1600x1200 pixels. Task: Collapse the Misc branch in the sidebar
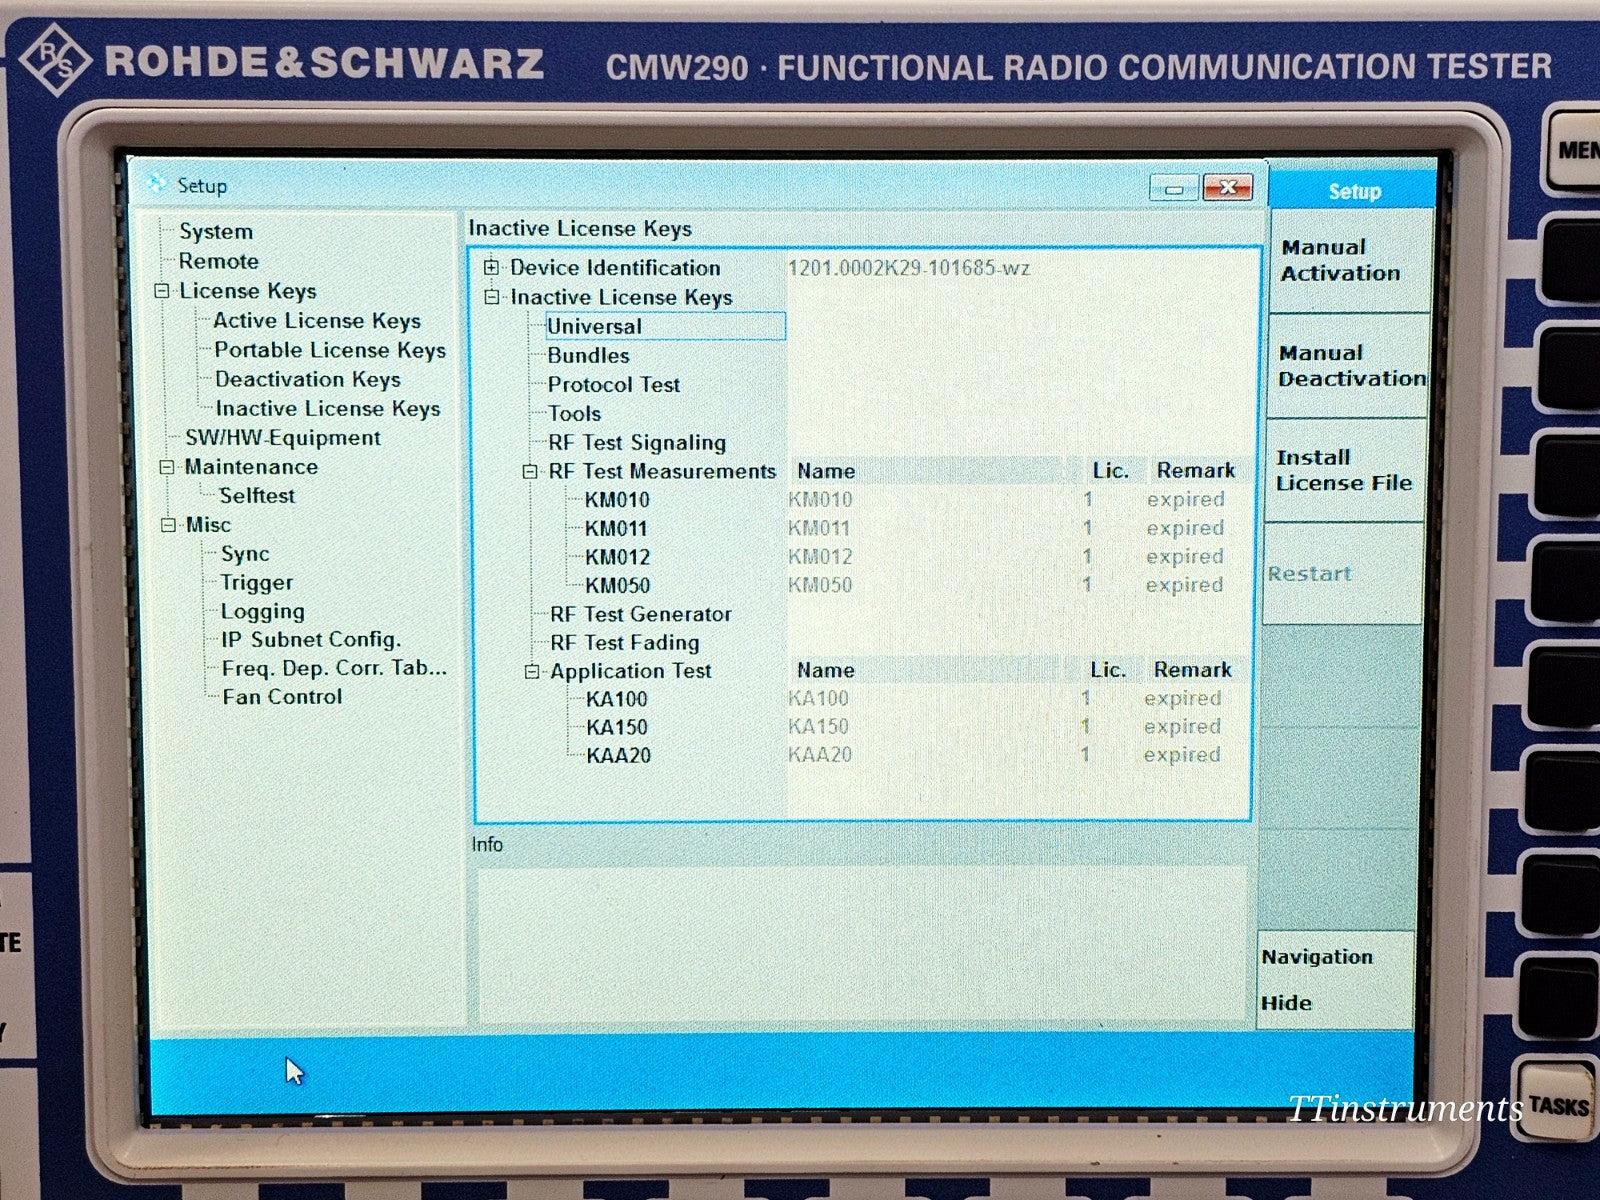166,524
